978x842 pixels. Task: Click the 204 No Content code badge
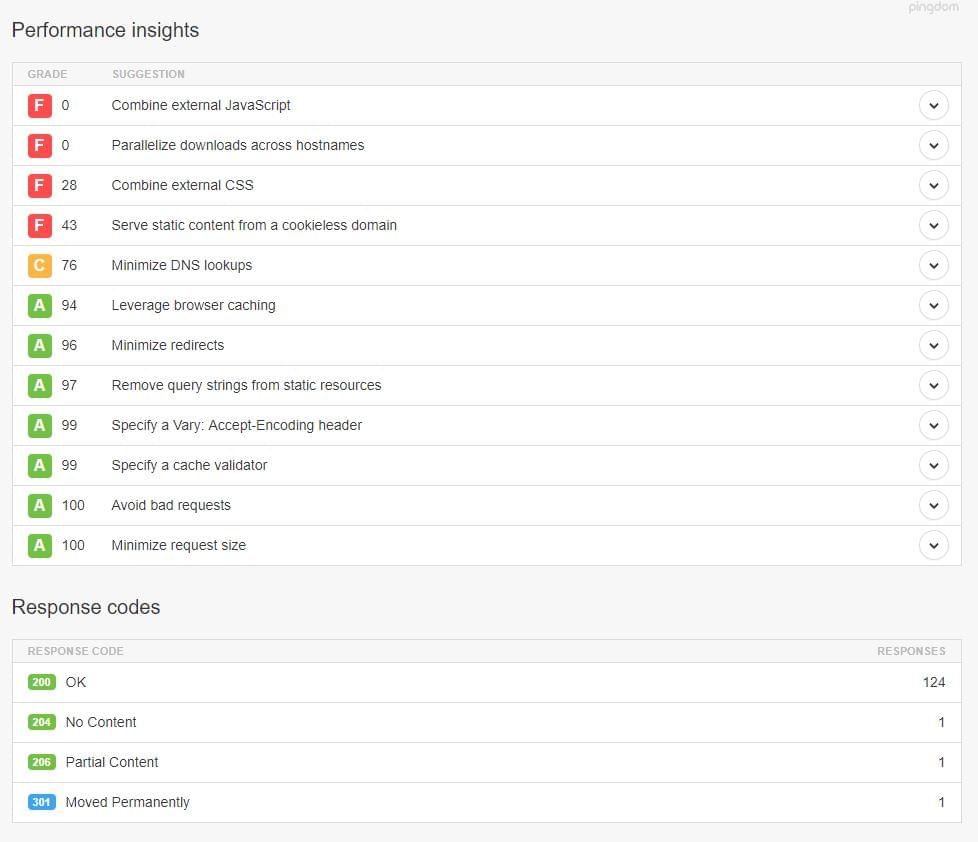[42, 722]
